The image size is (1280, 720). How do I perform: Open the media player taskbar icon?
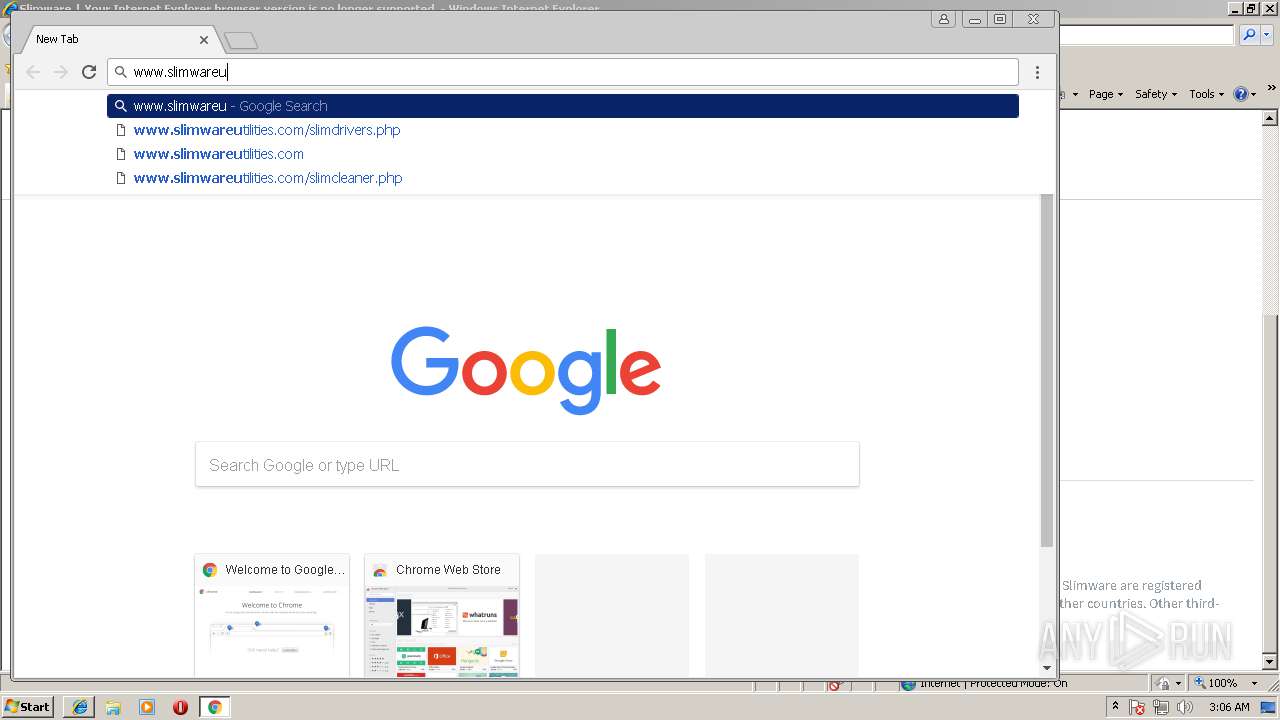coord(147,707)
